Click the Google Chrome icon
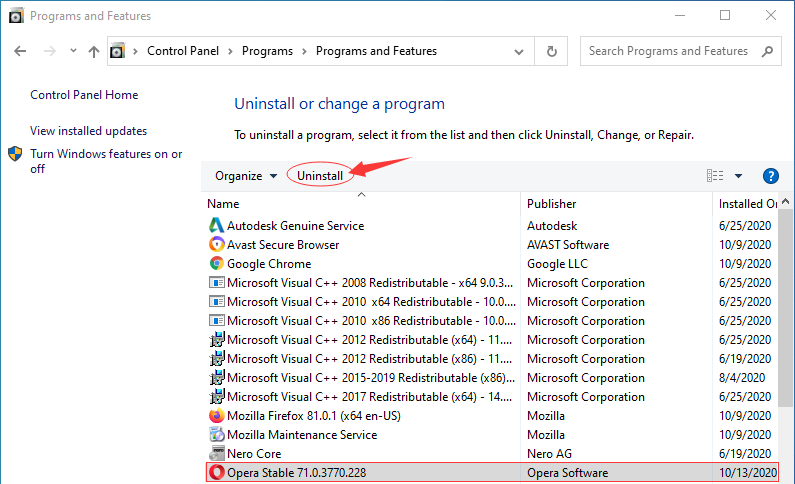Screen dimensions: 795x484 pyautogui.click(x=216, y=263)
